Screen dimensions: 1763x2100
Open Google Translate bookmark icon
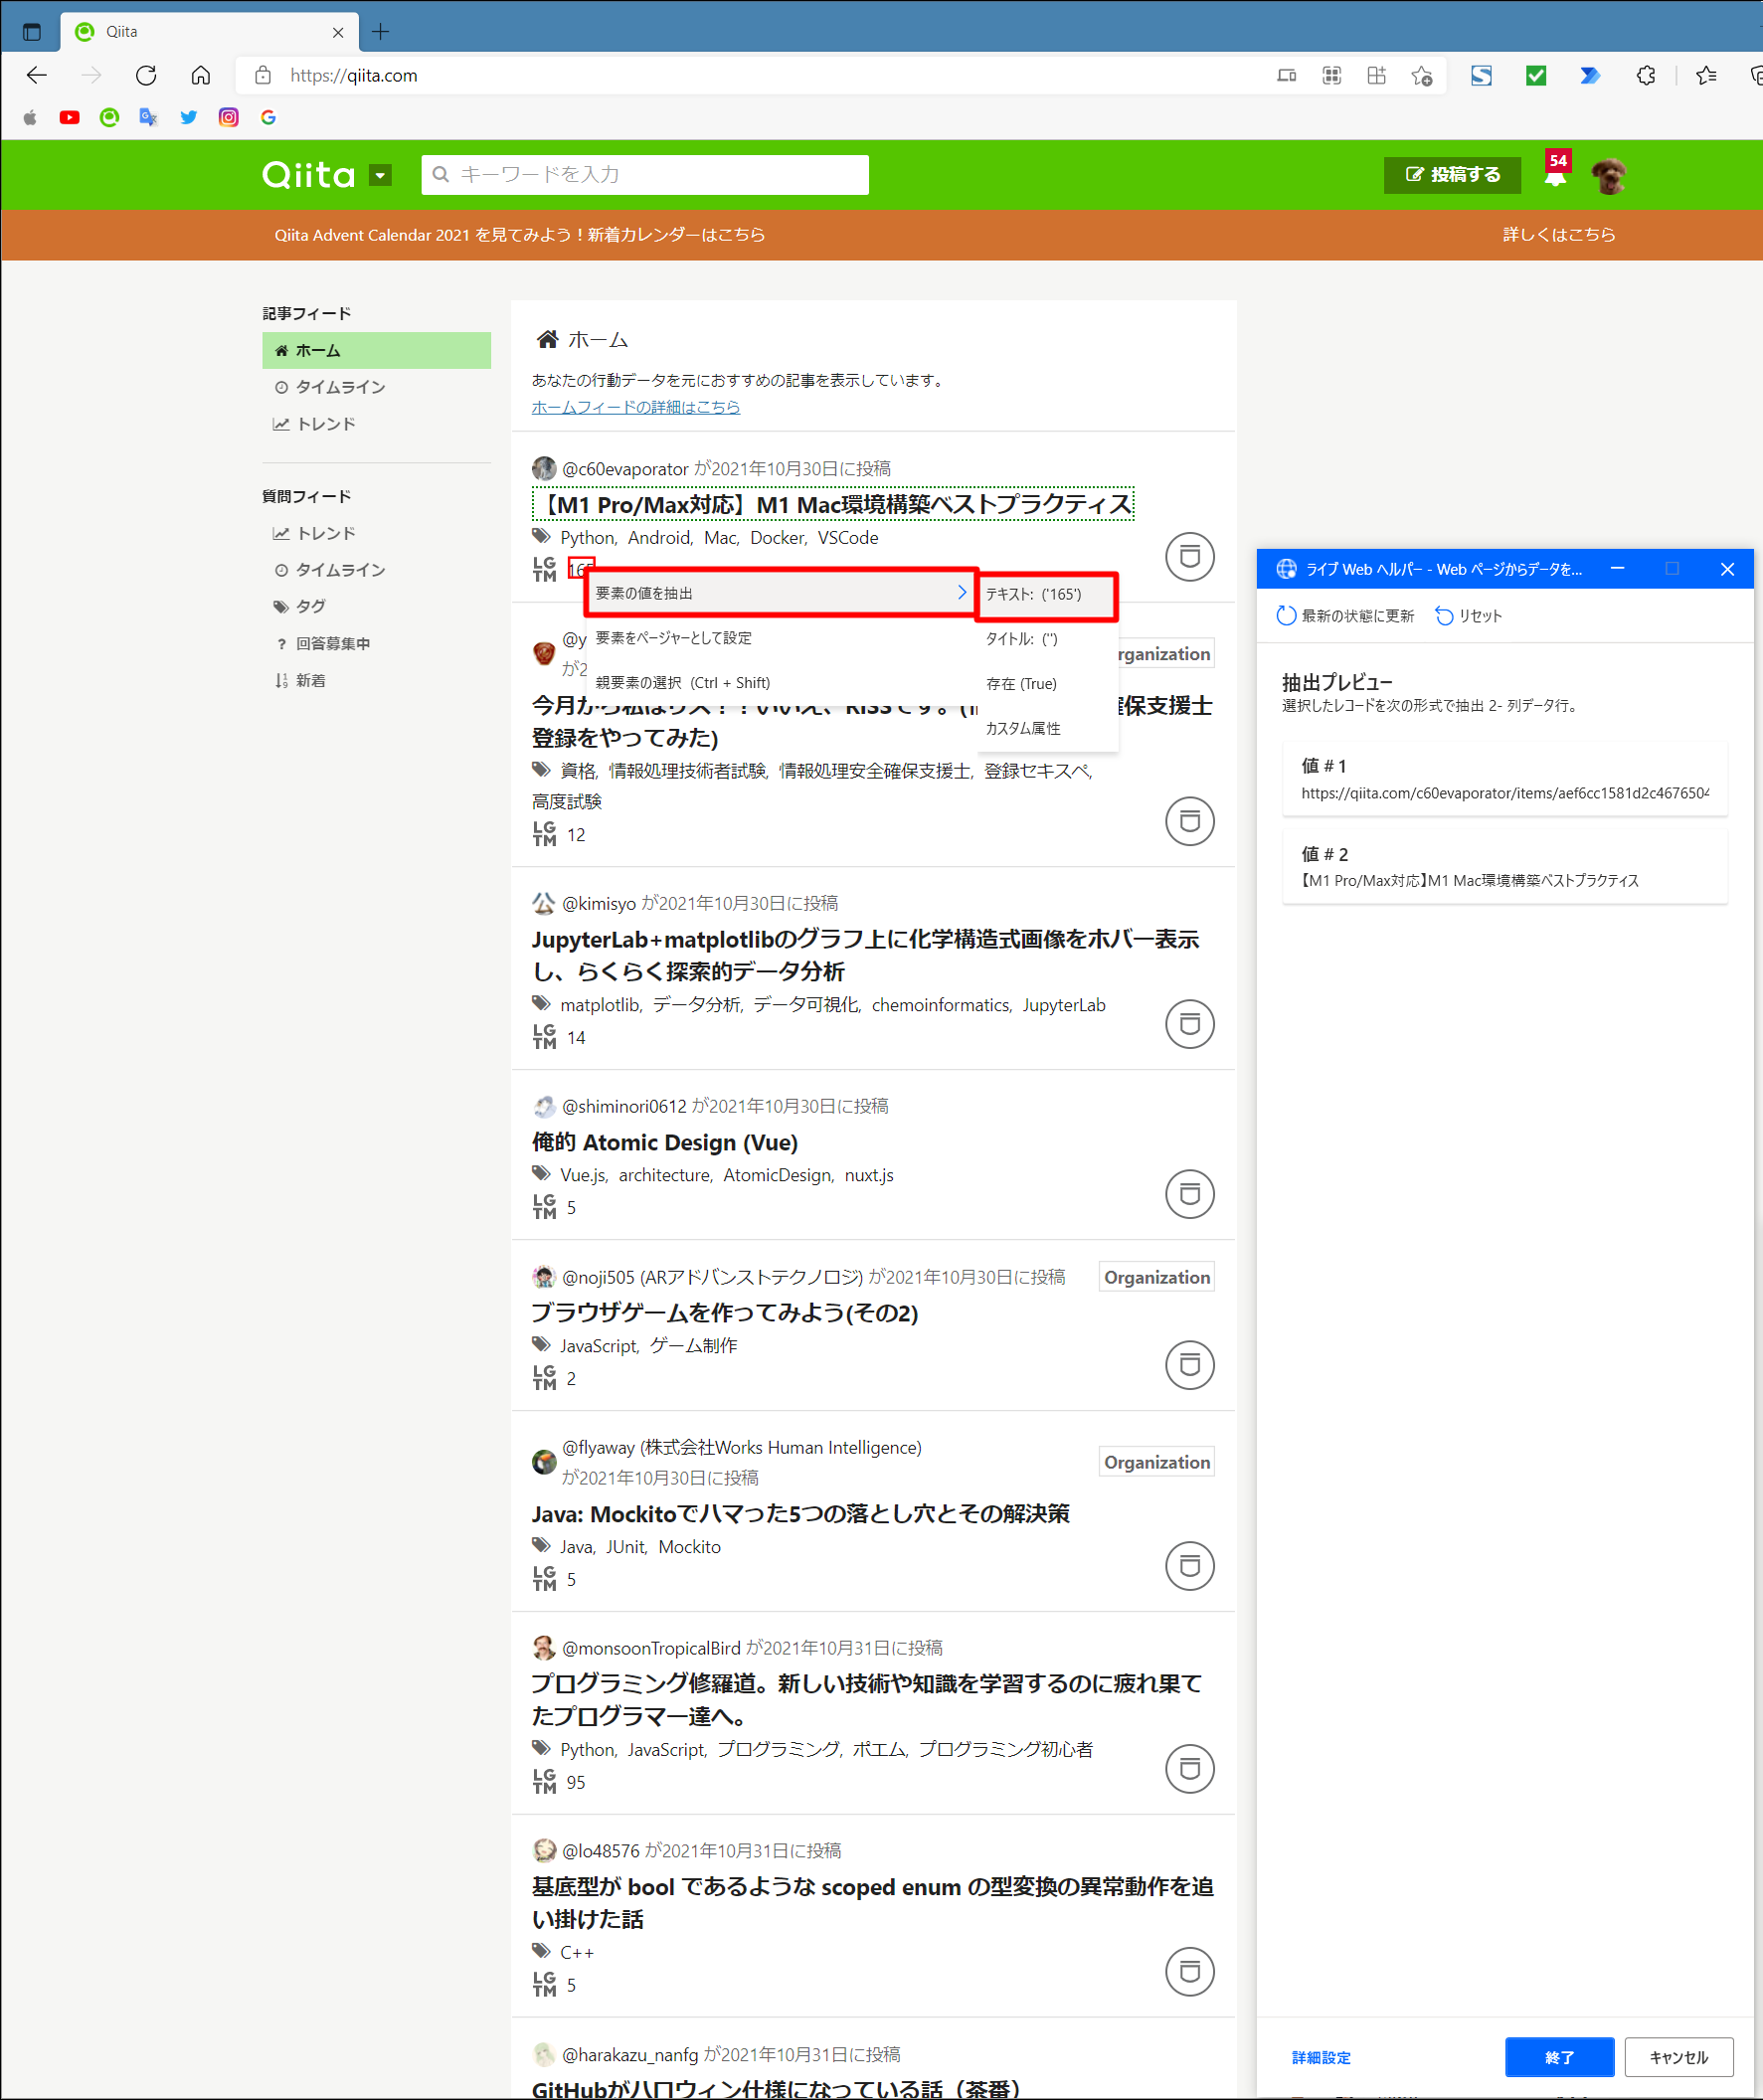tap(149, 117)
